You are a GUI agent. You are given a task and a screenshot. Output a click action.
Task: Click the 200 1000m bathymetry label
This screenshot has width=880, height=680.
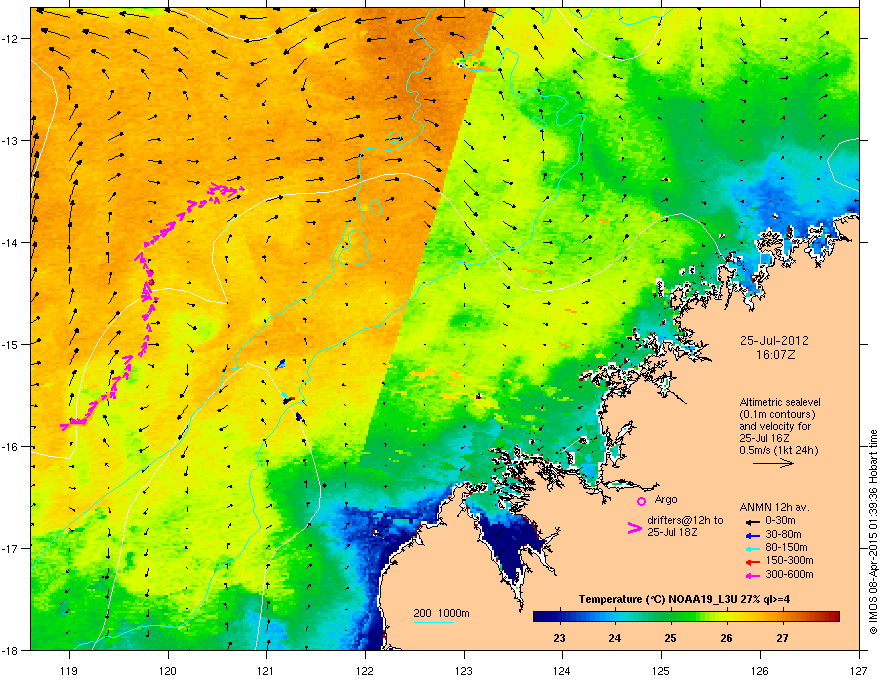point(442,613)
